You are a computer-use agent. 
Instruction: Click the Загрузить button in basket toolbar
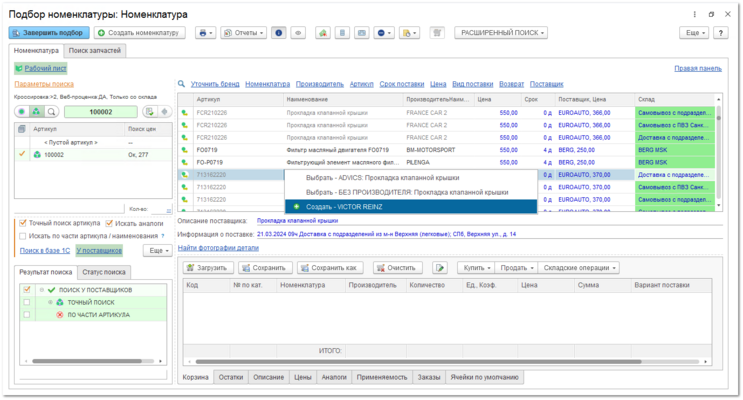208,268
